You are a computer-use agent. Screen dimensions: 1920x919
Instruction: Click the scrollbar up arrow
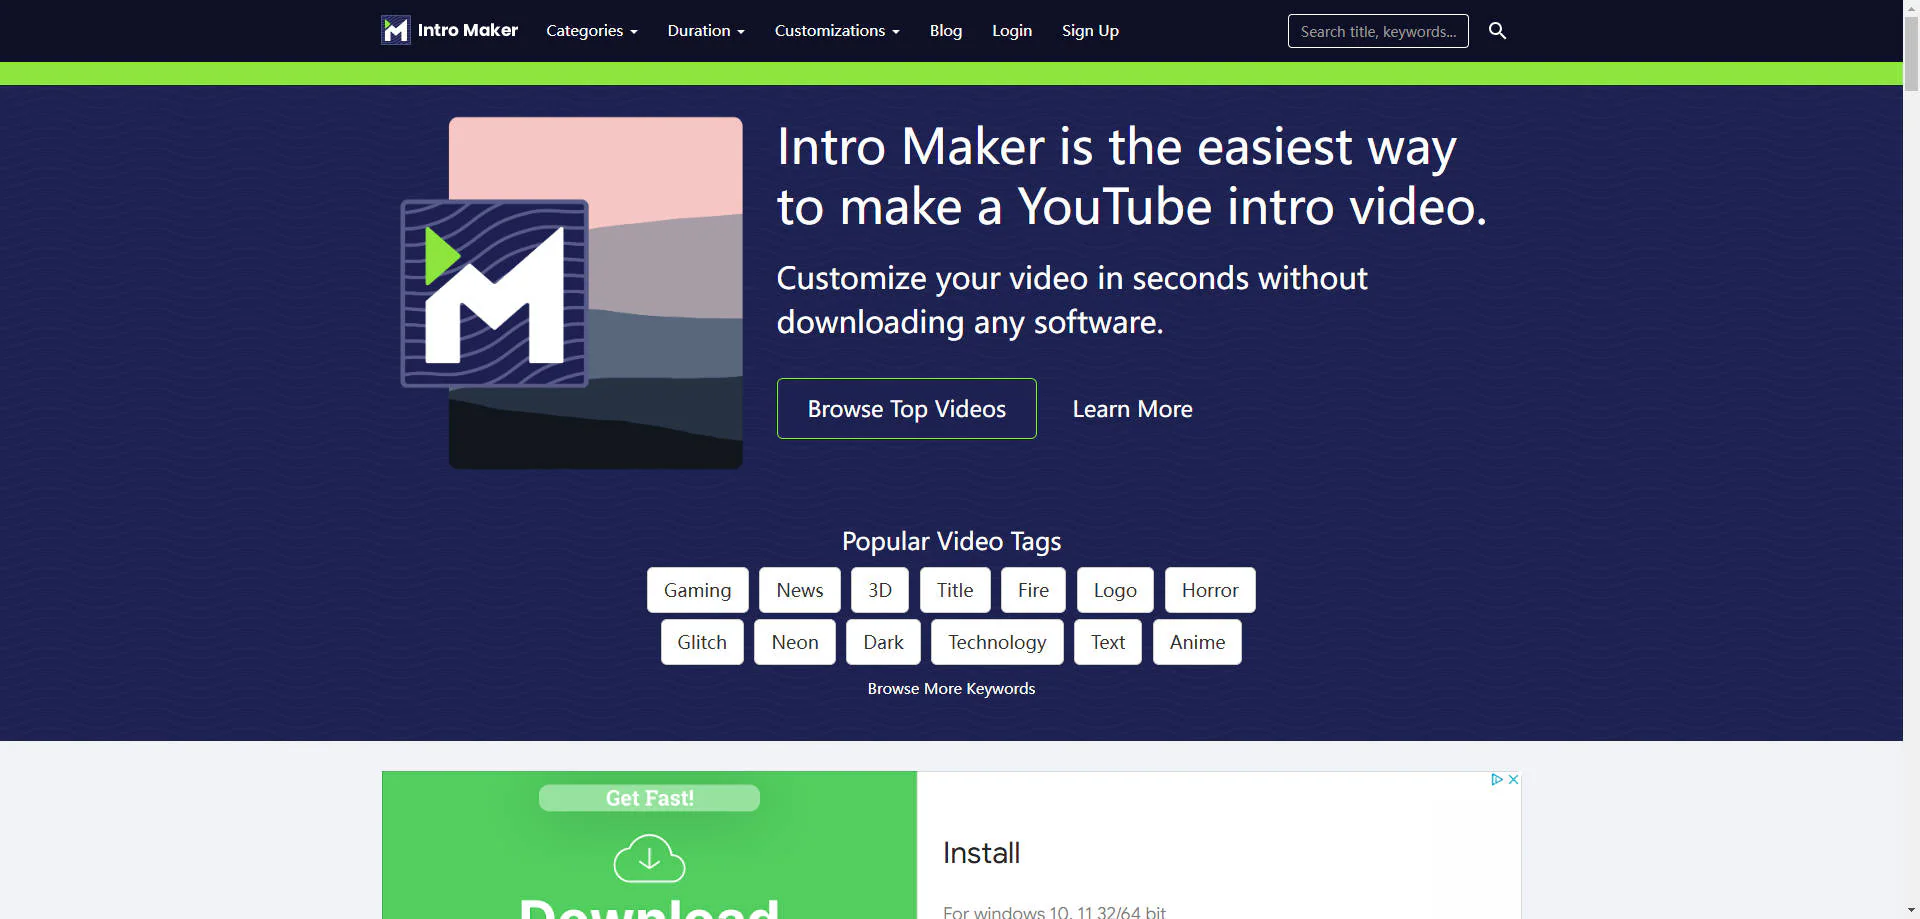[1911, 7]
